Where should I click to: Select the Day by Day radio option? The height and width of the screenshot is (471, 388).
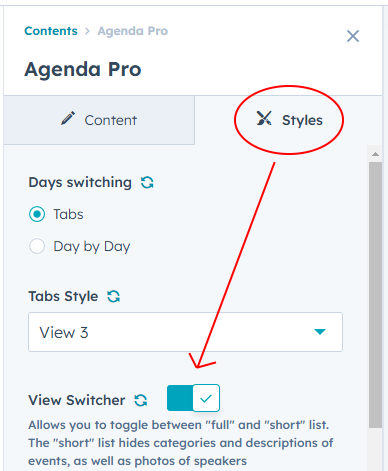coord(37,246)
